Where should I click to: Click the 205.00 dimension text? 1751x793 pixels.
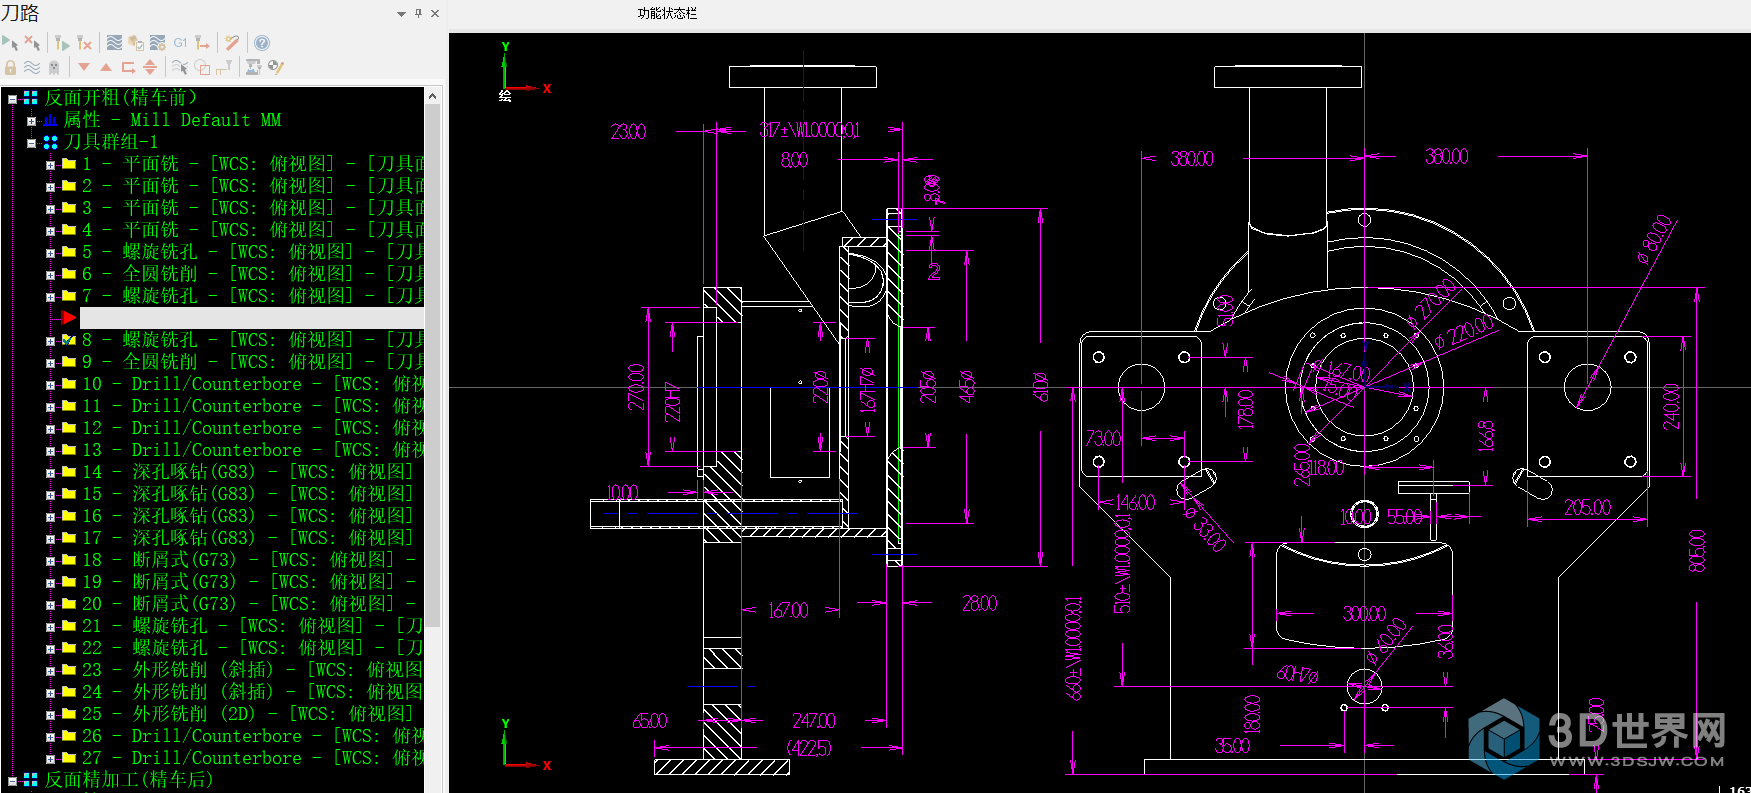[x=1588, y=508]
